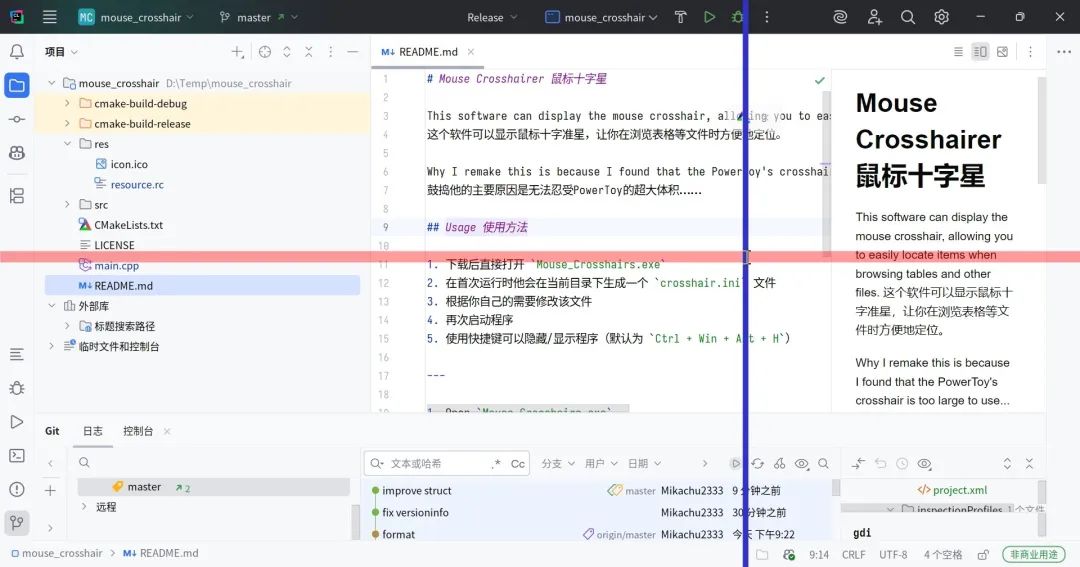Click locate-file target icon in project panel

coord(264,52)
